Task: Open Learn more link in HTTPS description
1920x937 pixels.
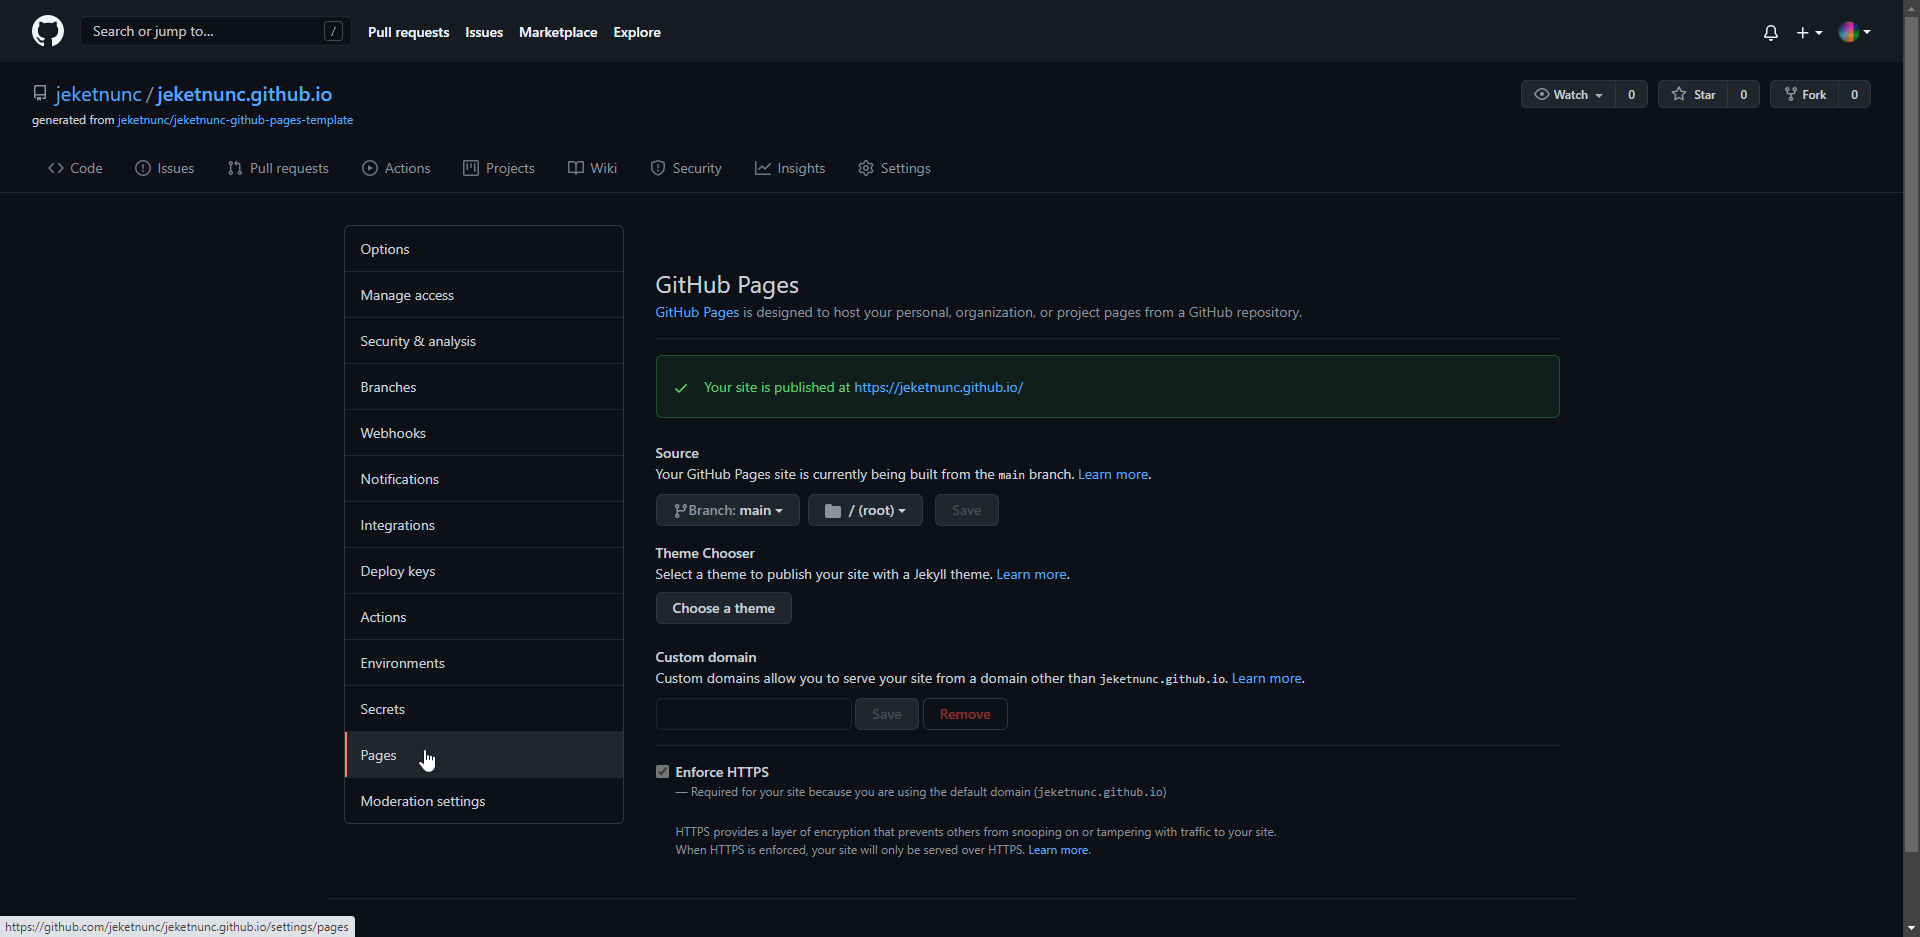Action: (x=1058, y=851)
